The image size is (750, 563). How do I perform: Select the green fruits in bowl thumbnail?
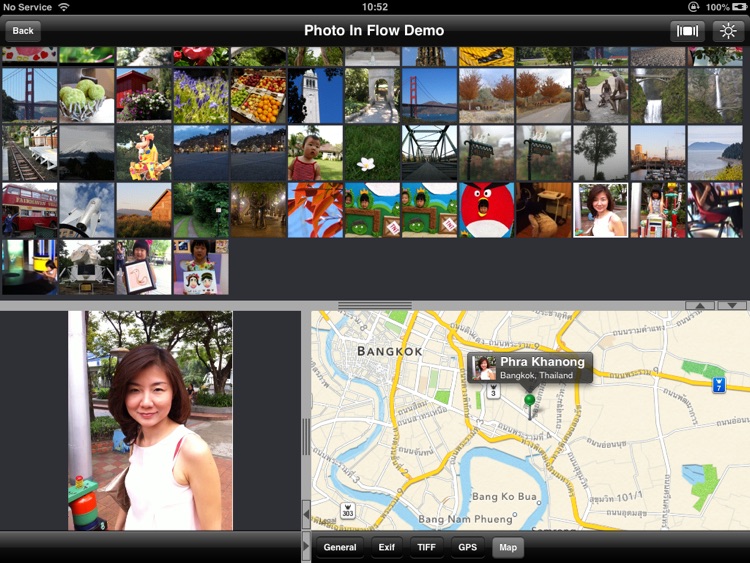pos(87,96)
